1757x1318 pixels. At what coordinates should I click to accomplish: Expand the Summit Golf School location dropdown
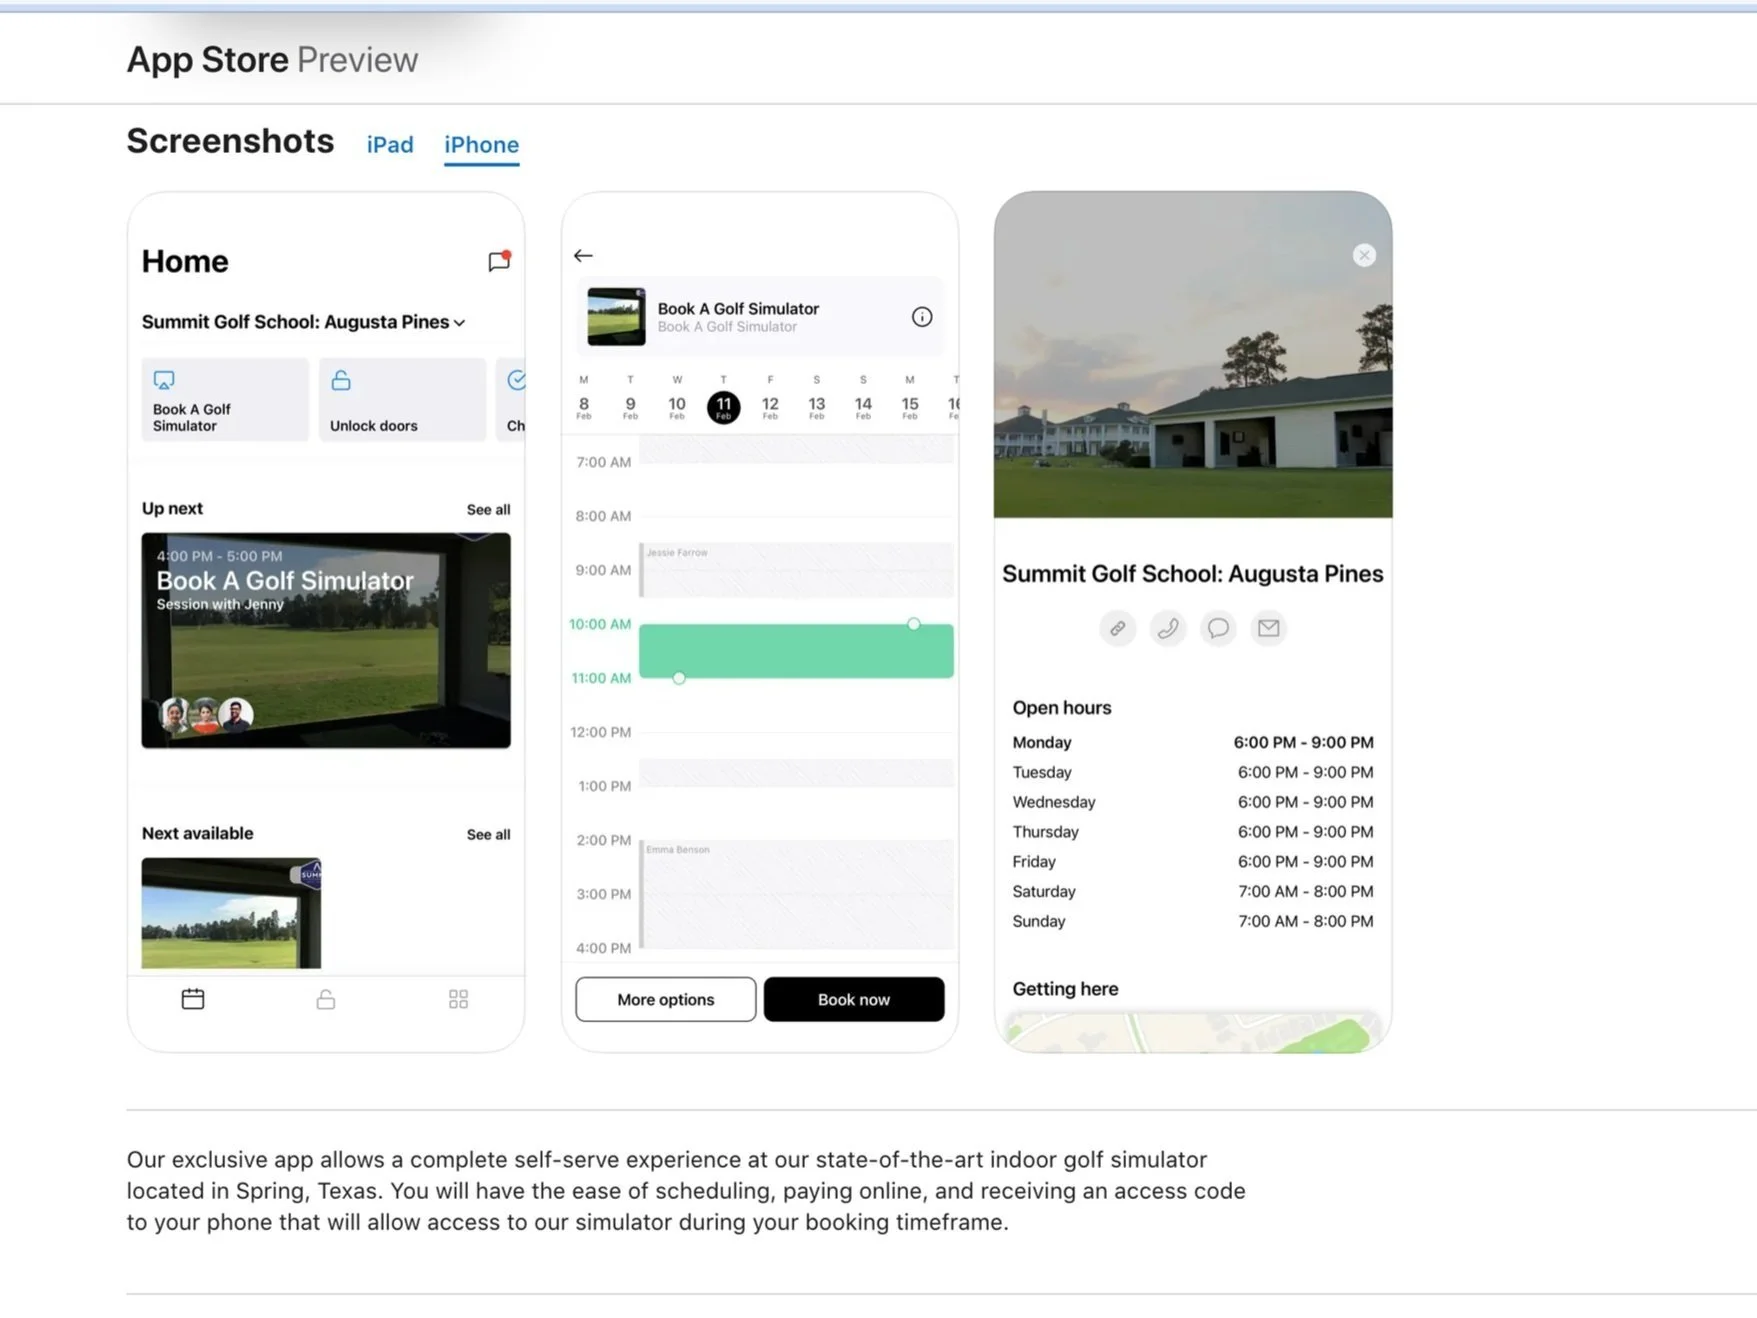click(303, 322)
